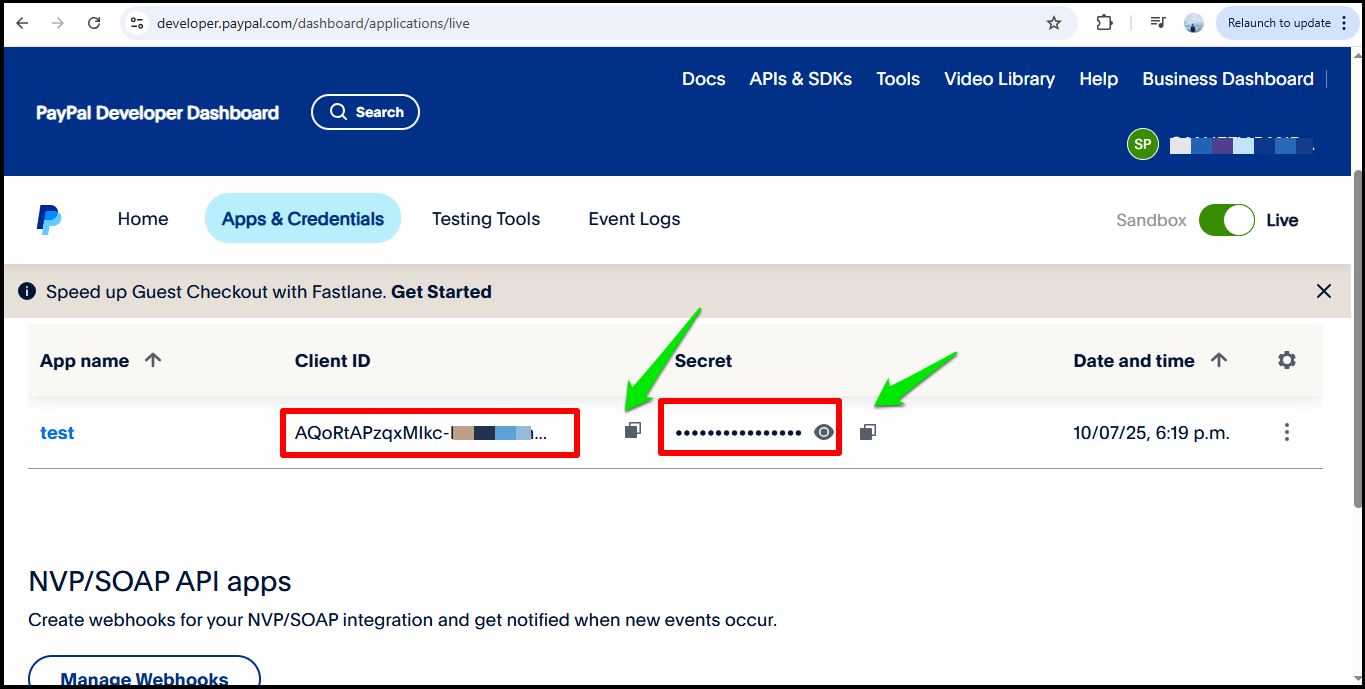1365x689 pixels.
Task: Click the Fastlane banner info icon
Action: click(27, 292)
